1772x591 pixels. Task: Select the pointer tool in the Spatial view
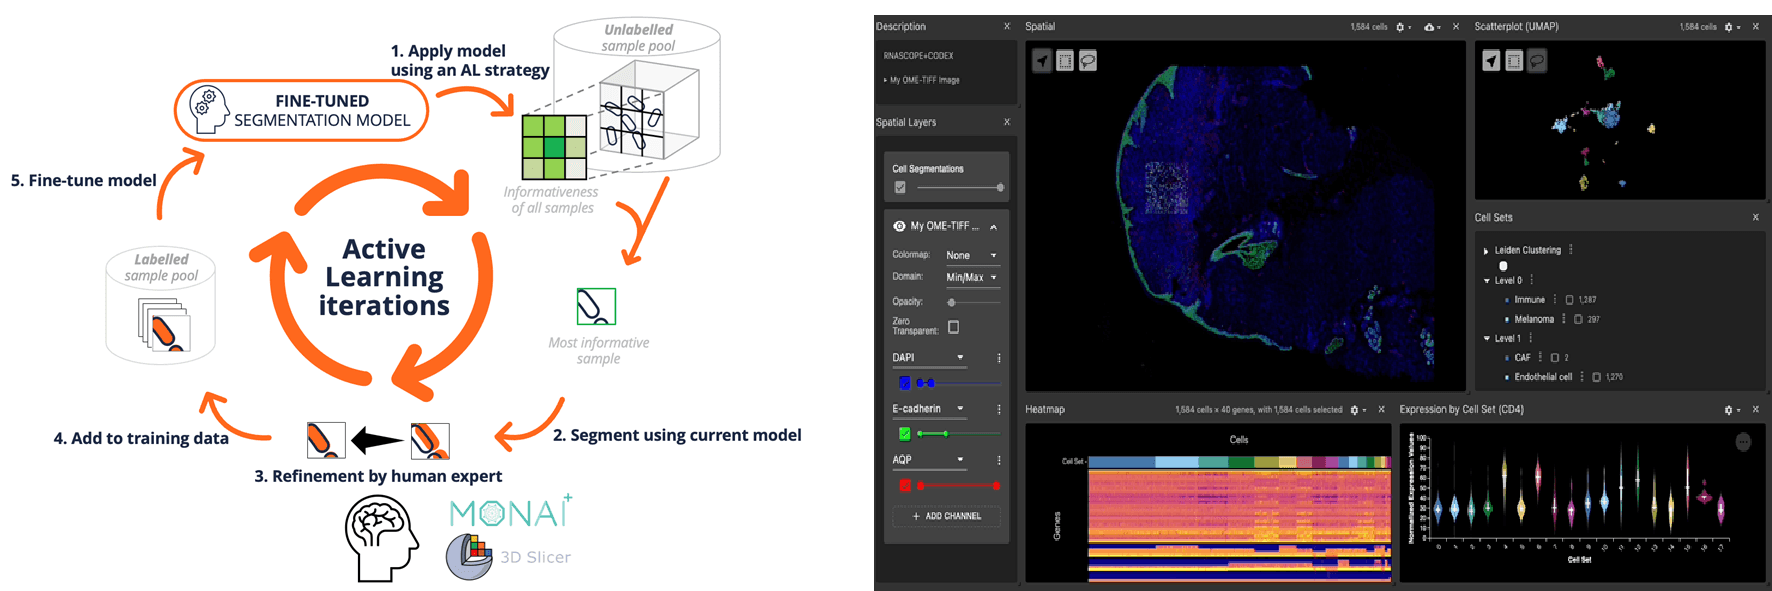click(1043, 61)
